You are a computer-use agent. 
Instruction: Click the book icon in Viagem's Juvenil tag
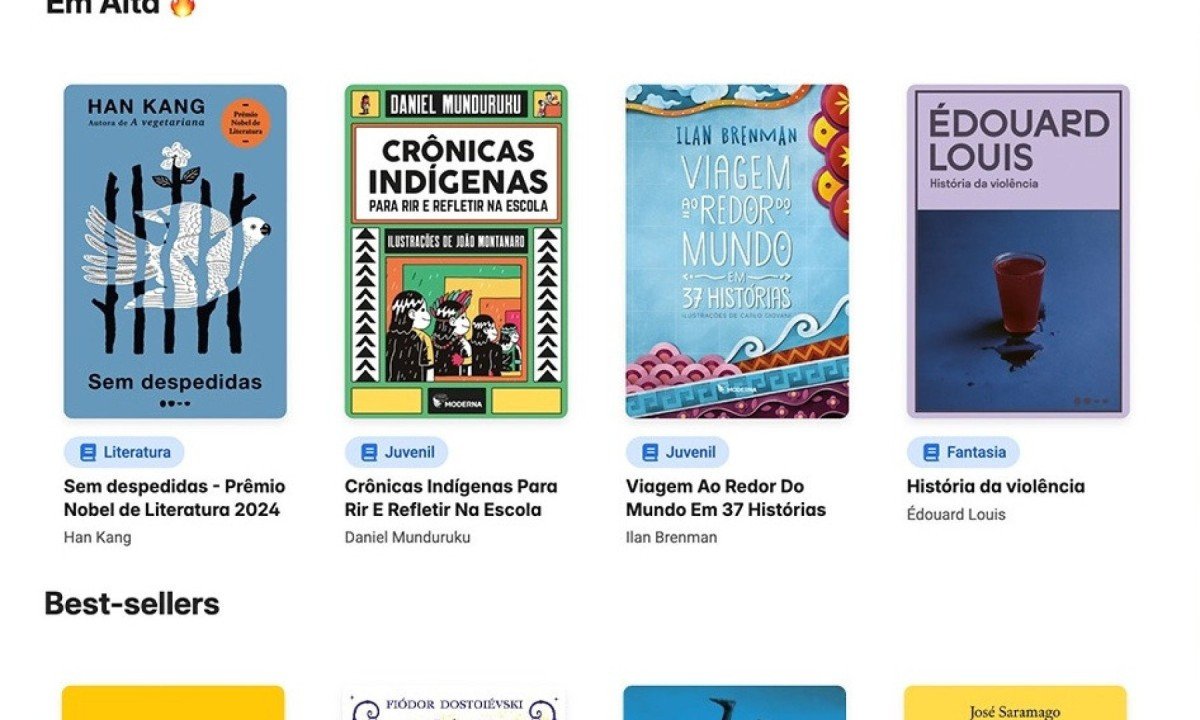[650, 452]
